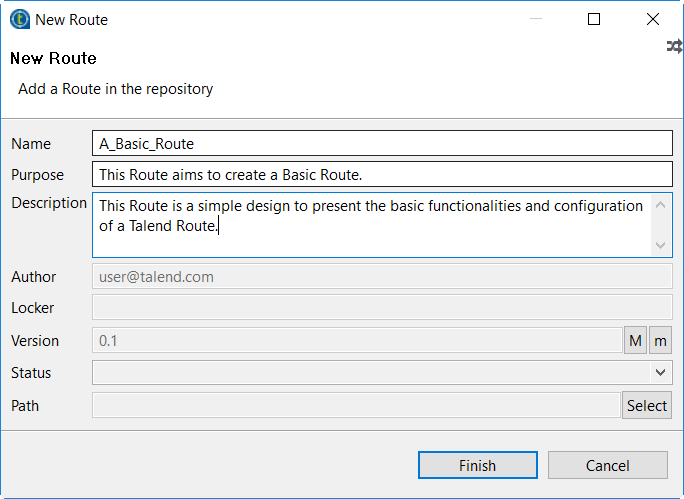
Task: Click the Path text field
Action: (355, 405)
